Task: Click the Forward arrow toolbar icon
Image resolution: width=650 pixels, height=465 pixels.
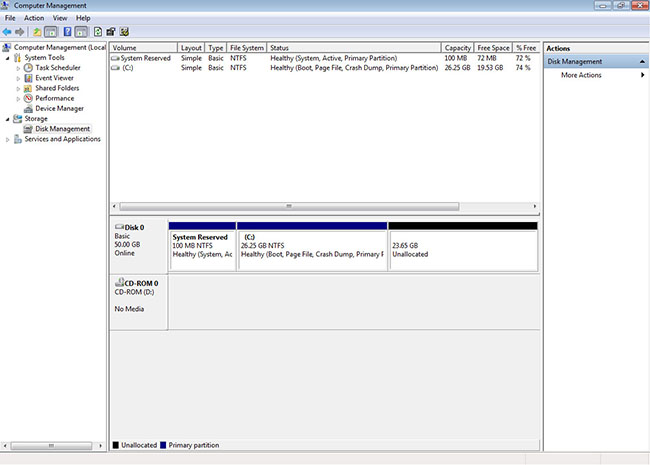Action: (19, 32)
